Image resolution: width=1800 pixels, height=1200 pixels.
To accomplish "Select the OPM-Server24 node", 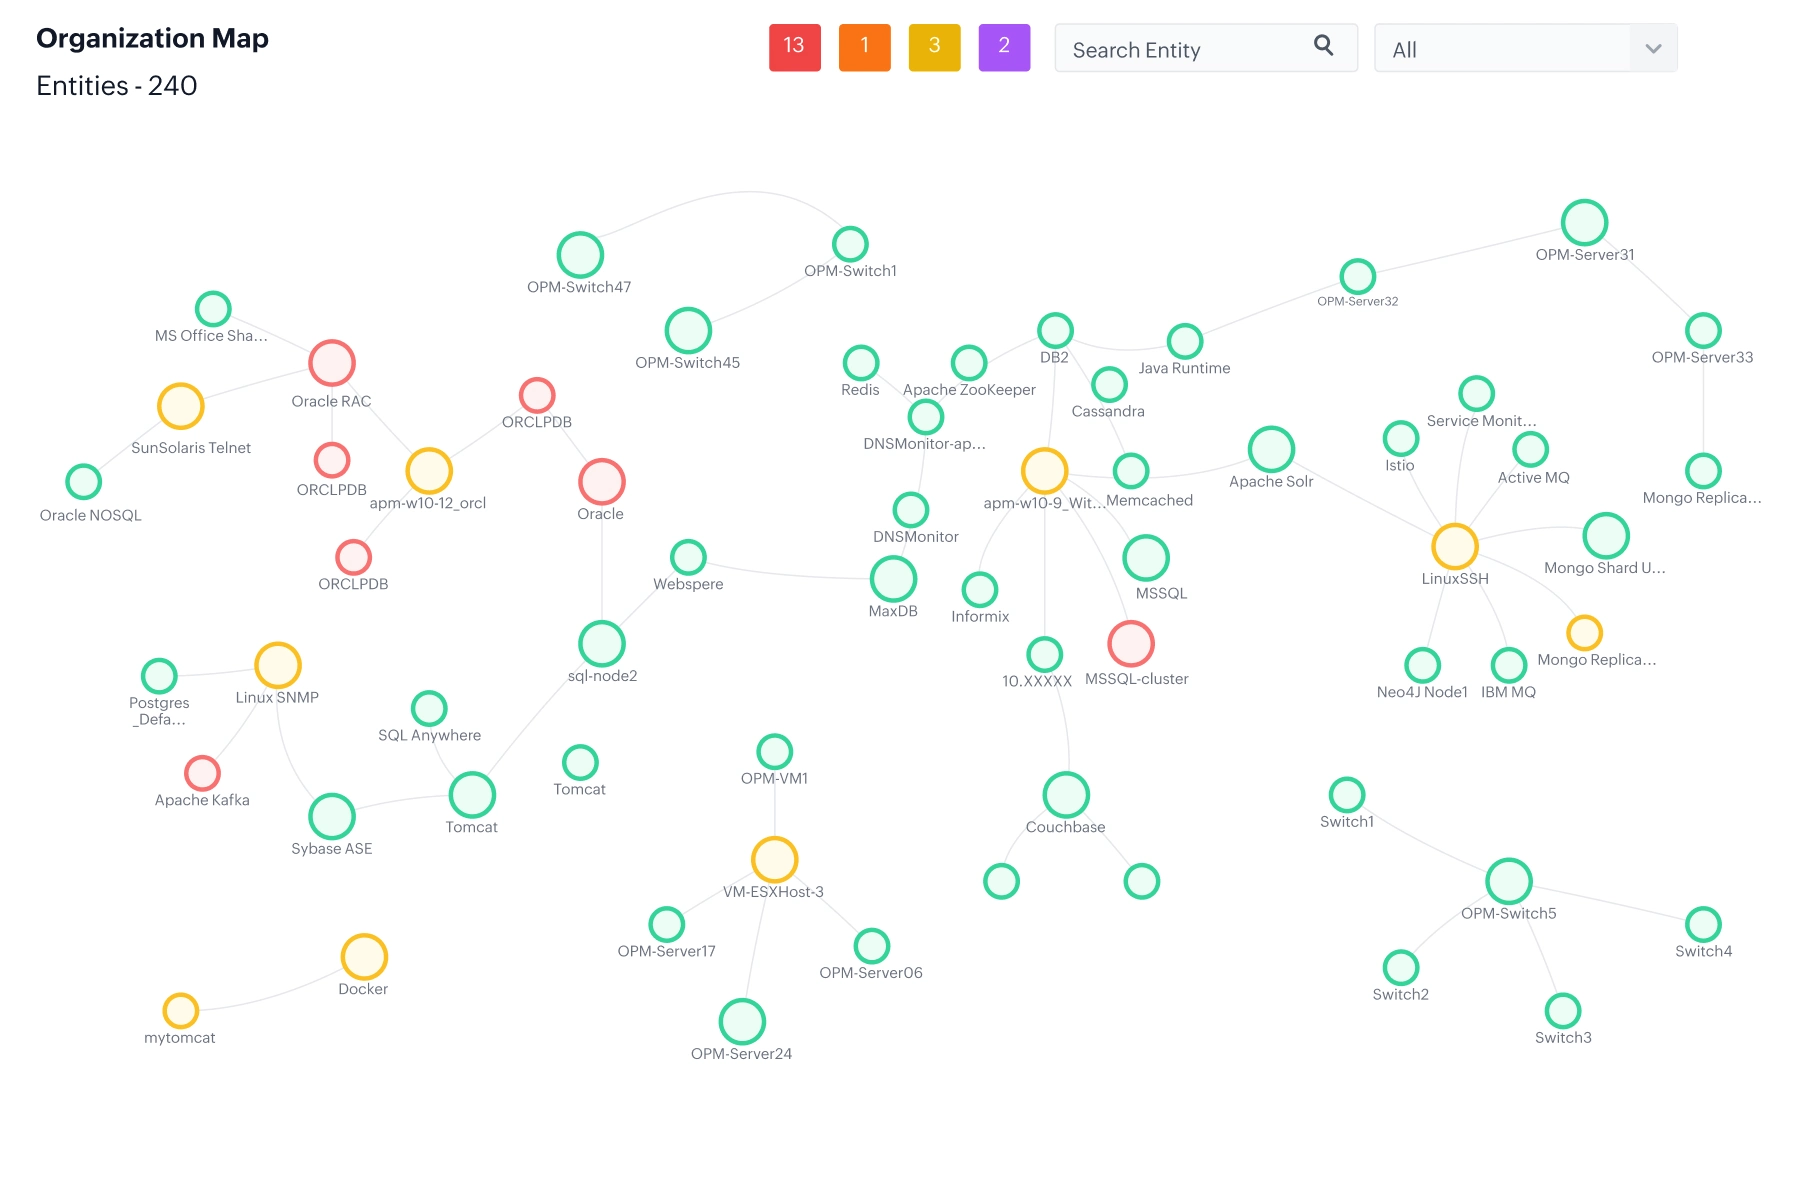I will coord(742,1021).
